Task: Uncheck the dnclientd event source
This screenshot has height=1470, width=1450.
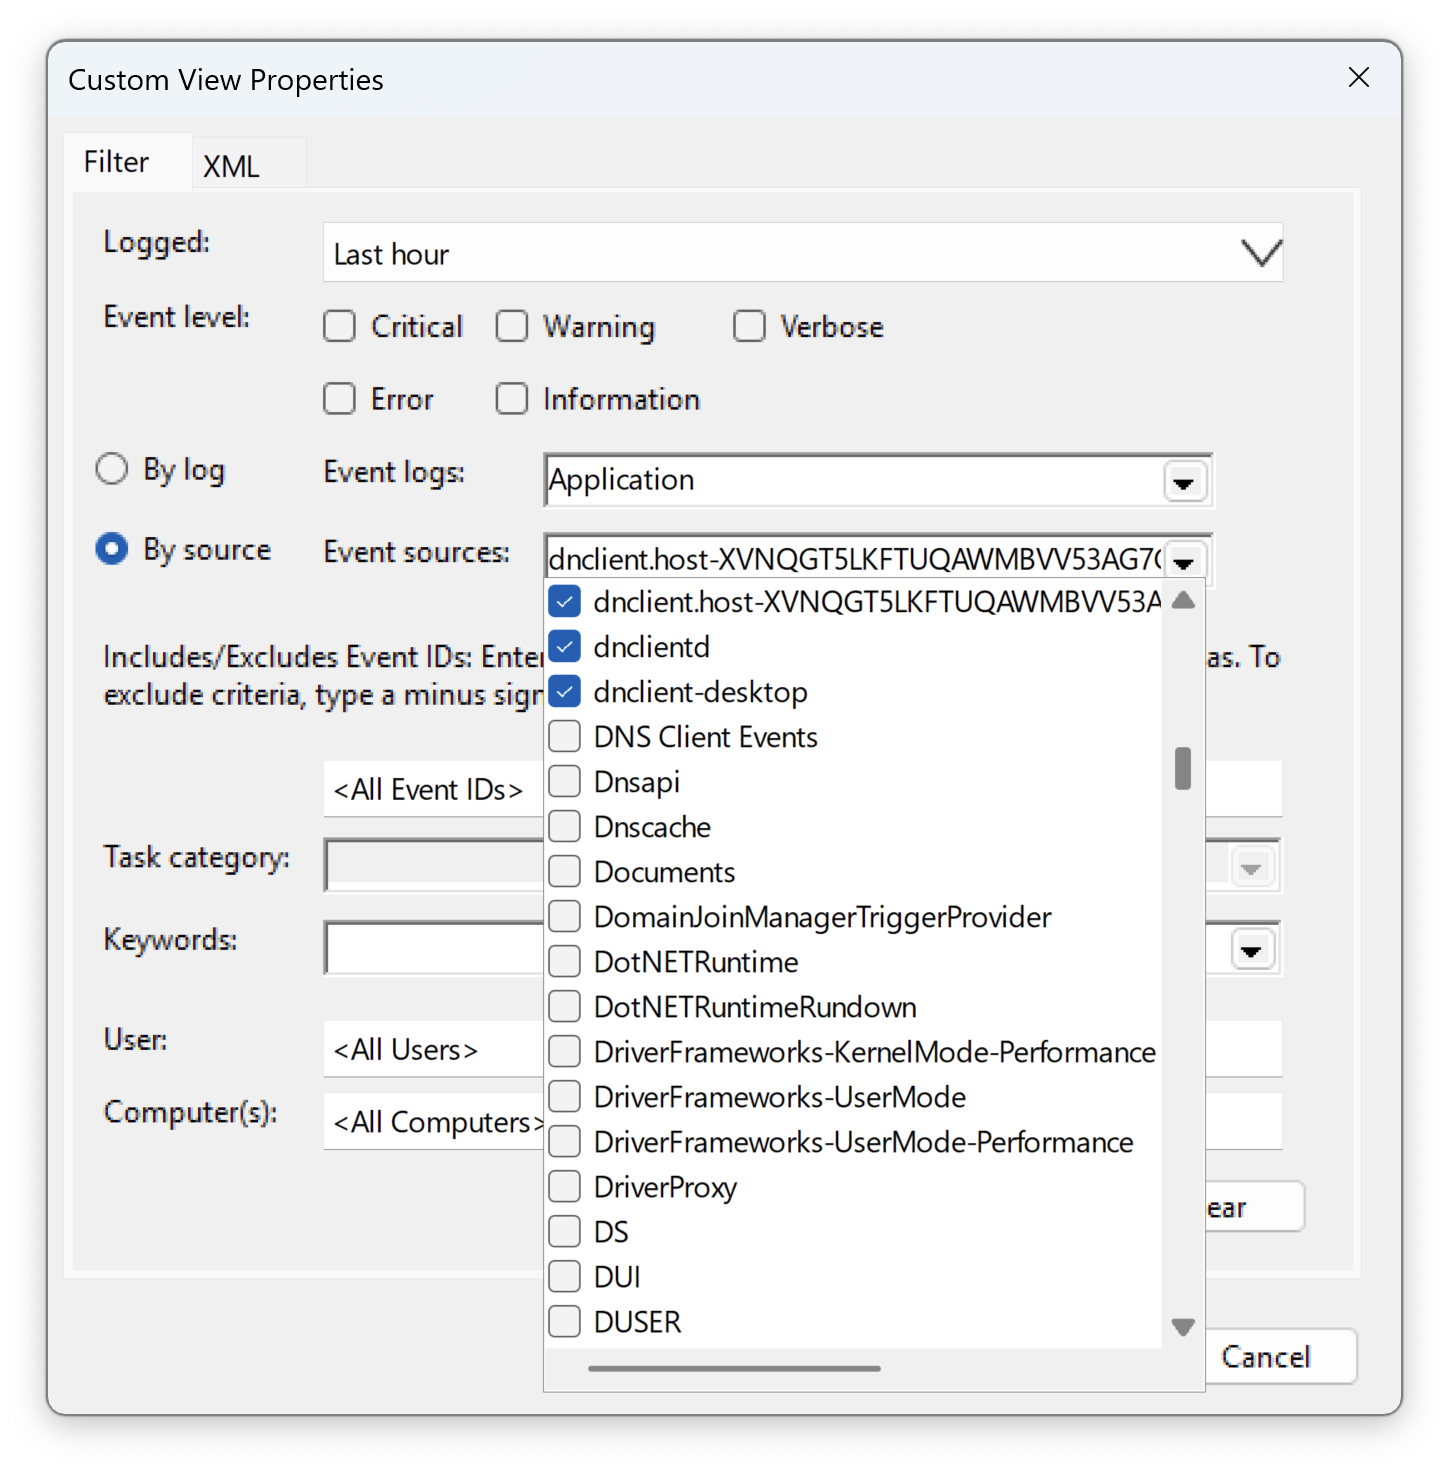Action: point(564,646)
